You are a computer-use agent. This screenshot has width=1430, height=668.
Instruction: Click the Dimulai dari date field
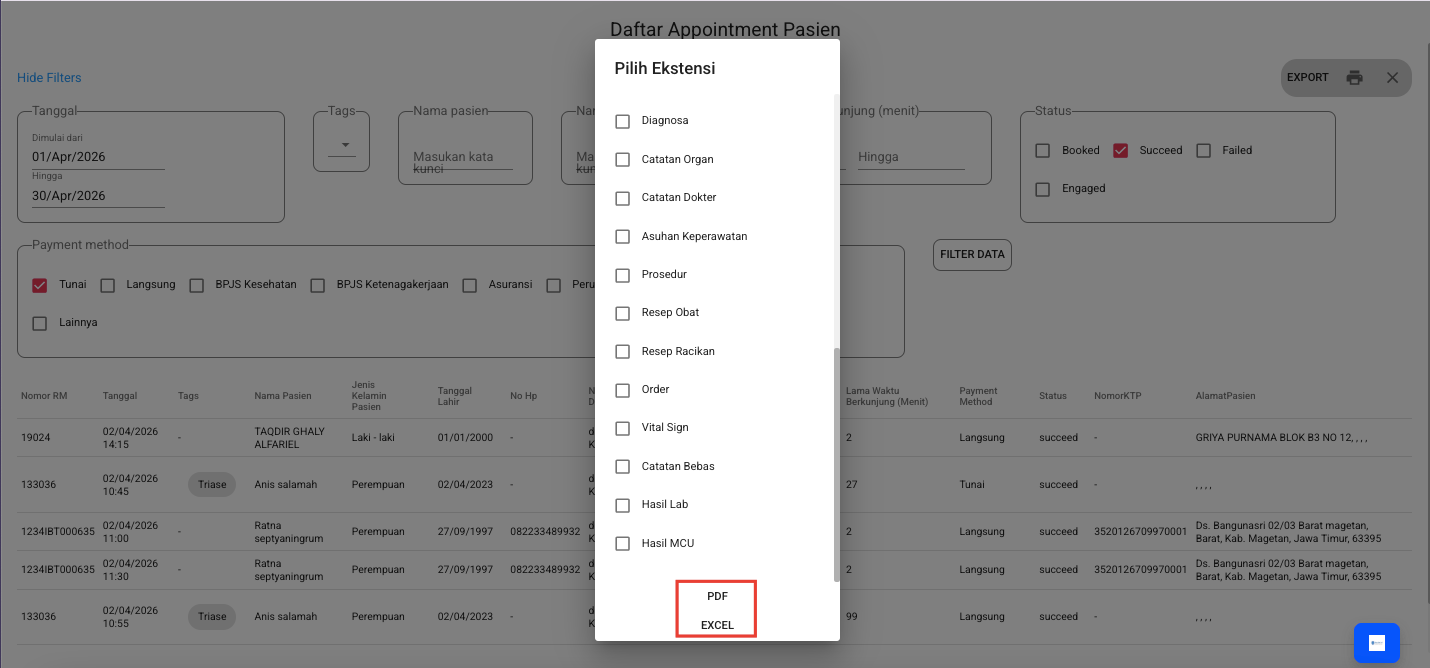click(x=97, y=157)
